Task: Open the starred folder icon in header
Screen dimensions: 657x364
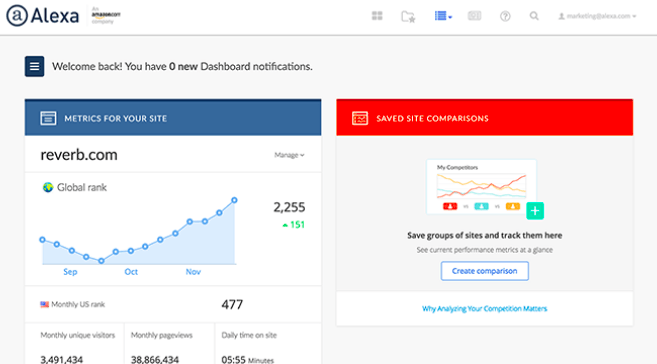Action: click(408, 16)
